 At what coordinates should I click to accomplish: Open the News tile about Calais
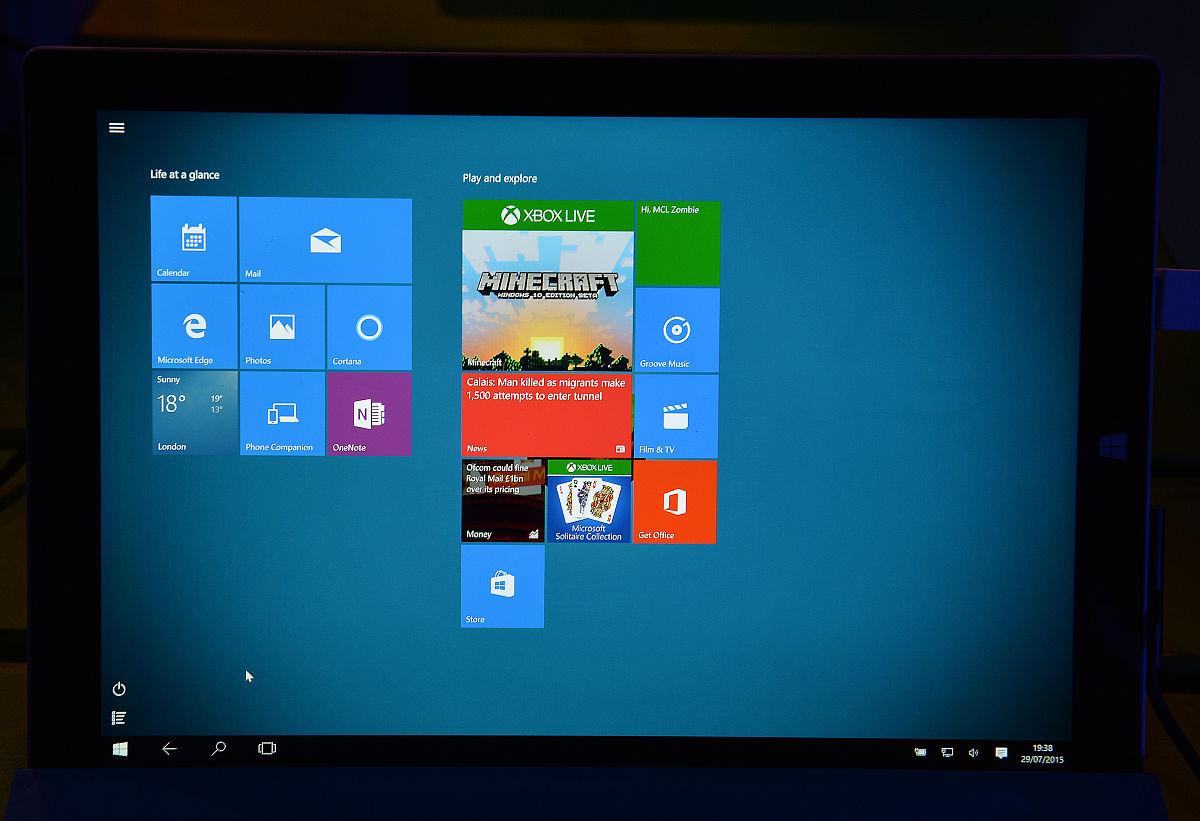[x=547, y=415]
